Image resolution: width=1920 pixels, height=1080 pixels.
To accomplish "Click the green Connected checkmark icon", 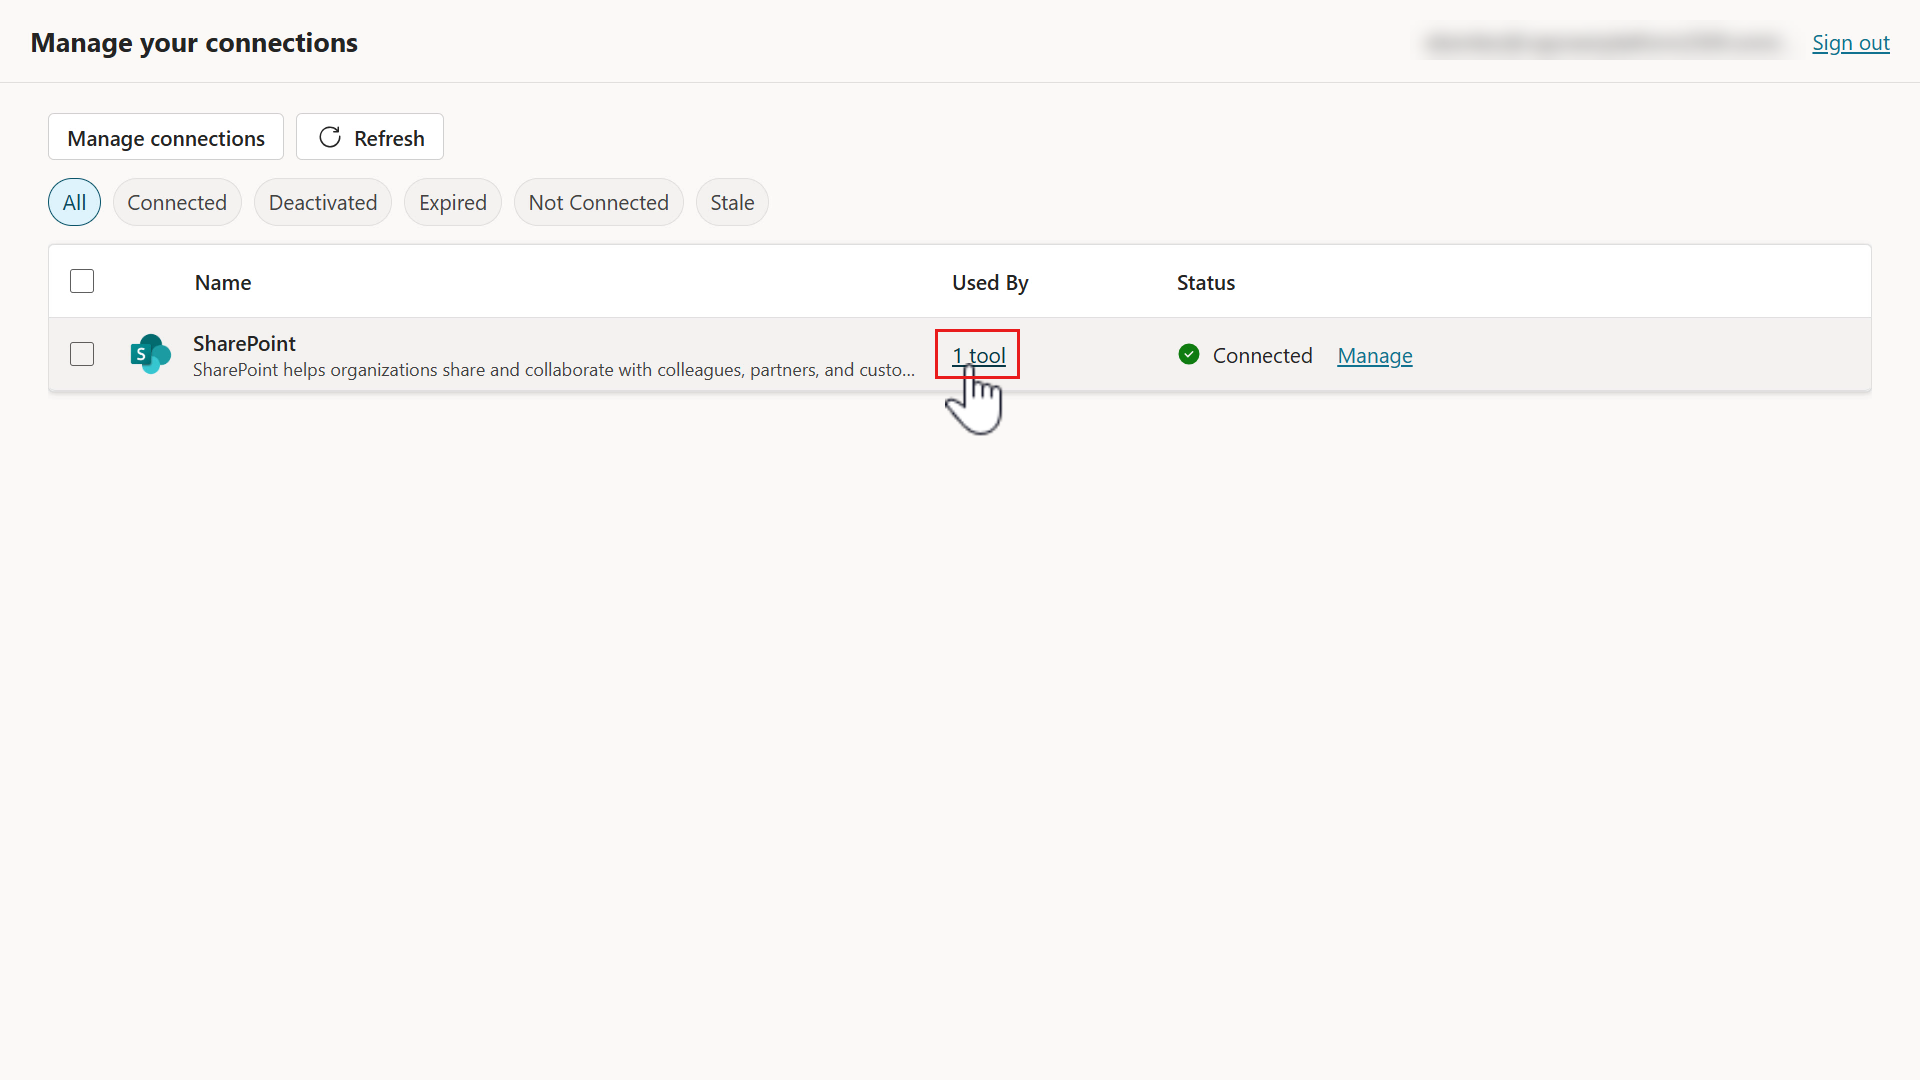I will click(x=1188, y=354).
